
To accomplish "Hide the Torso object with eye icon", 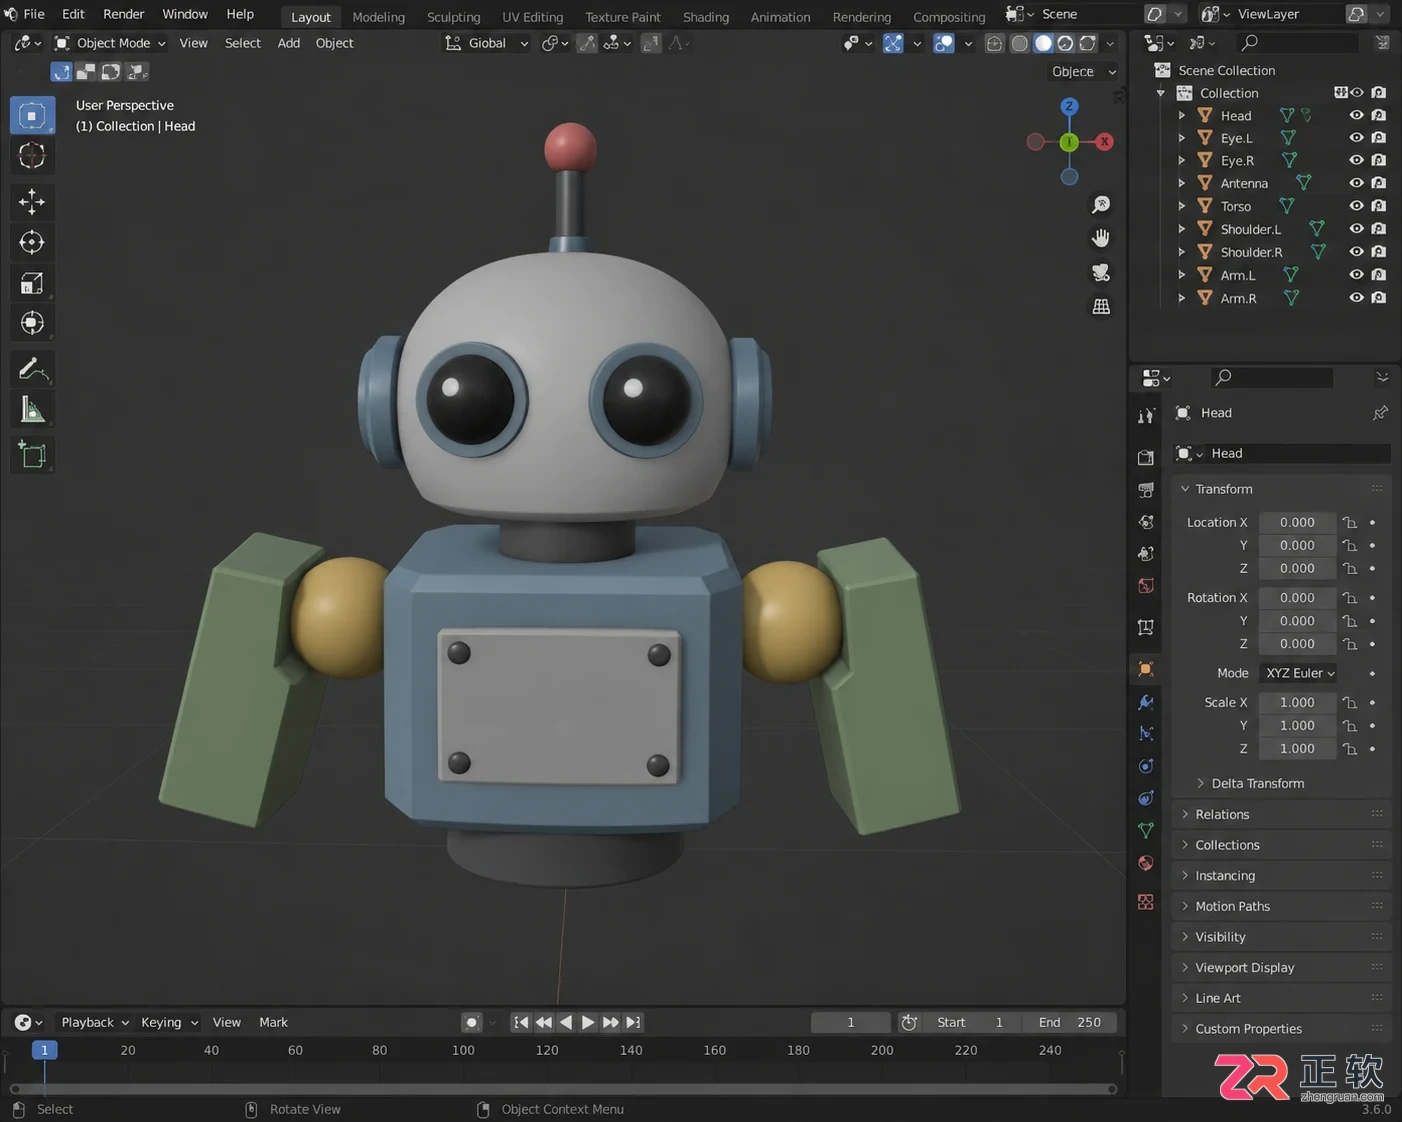I will tap(1356, 206).
